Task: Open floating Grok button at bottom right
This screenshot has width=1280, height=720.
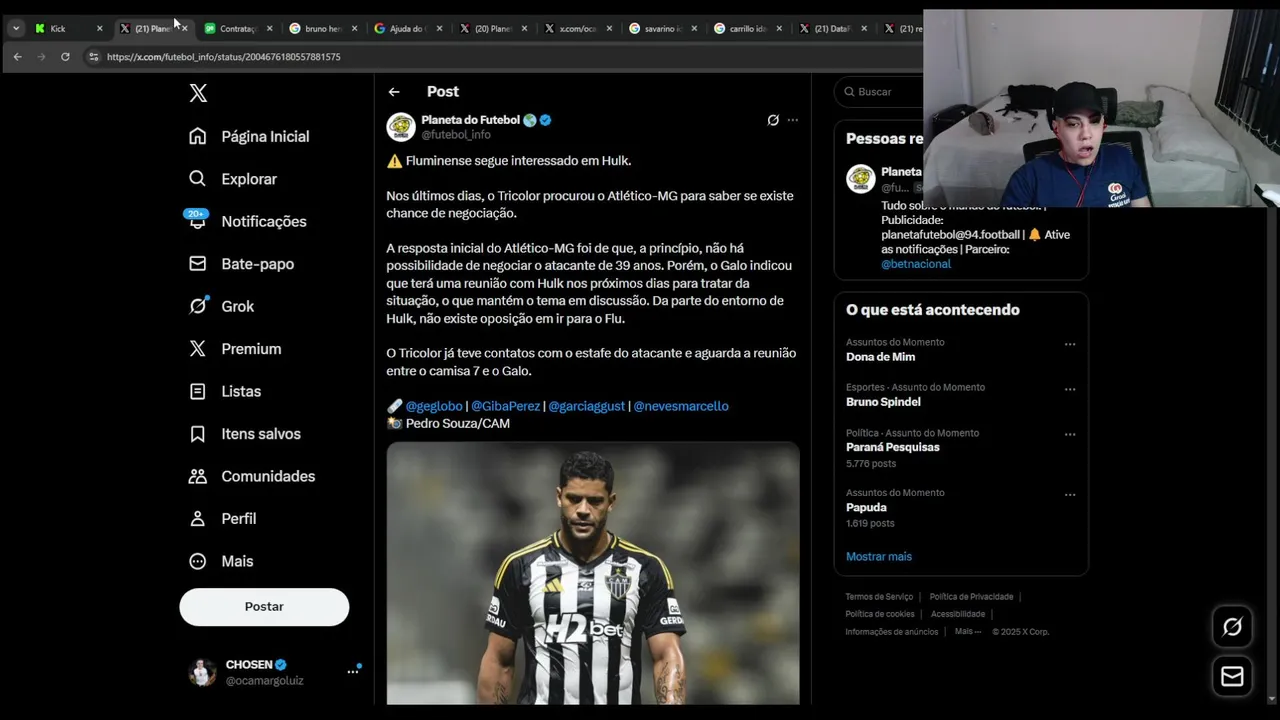Action: click(x=1232, y=626)
